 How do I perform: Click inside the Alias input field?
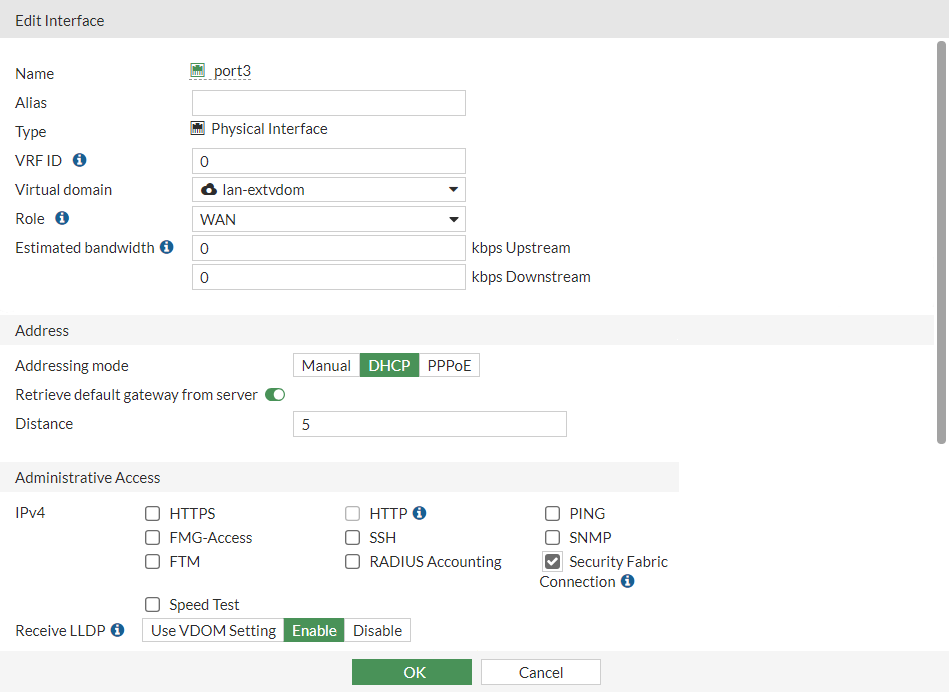pos(328,102)
